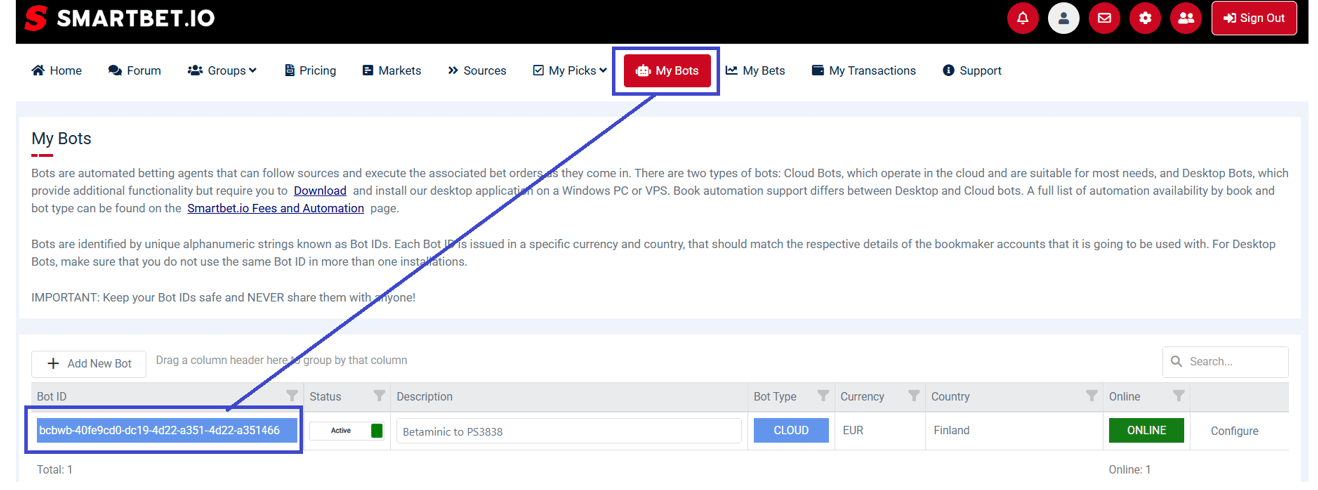Open the user profile icon
The height and width of the screenshot is (490, 1318).
[1064, 18]
